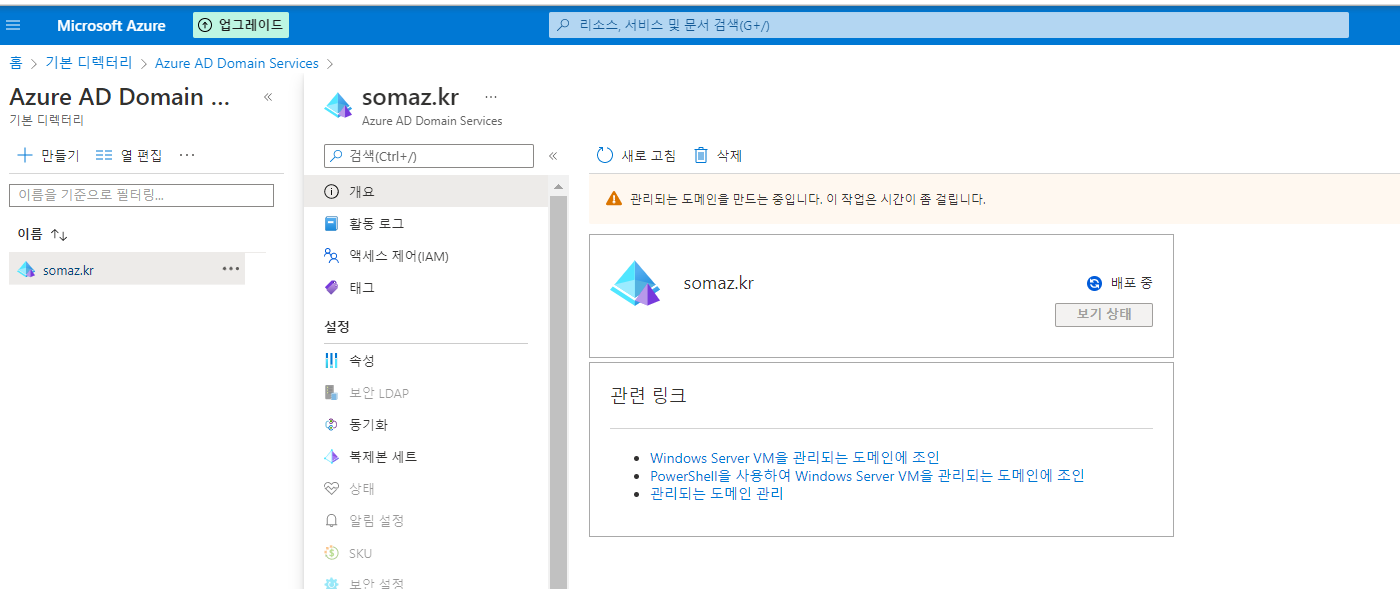Go to 홈 breadcrumb

tap(15, 63)
